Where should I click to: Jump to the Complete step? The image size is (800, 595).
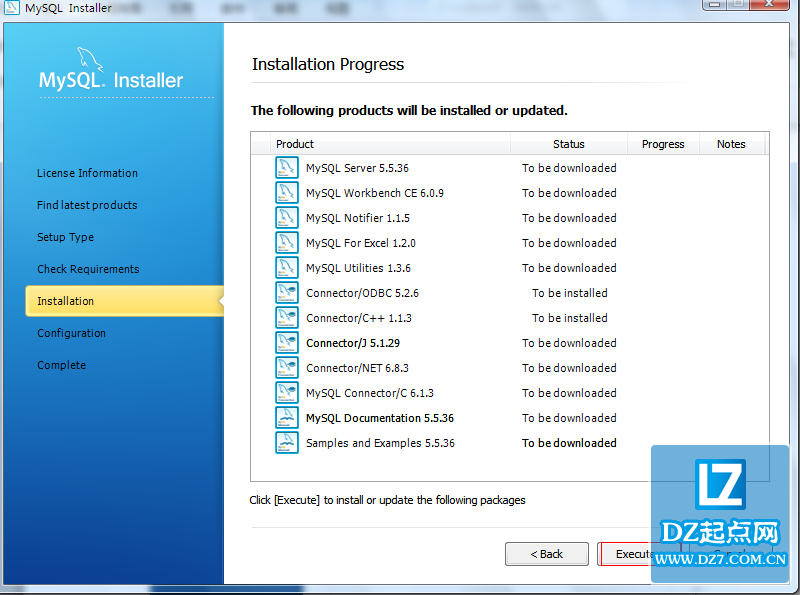(x=61, y=365)
